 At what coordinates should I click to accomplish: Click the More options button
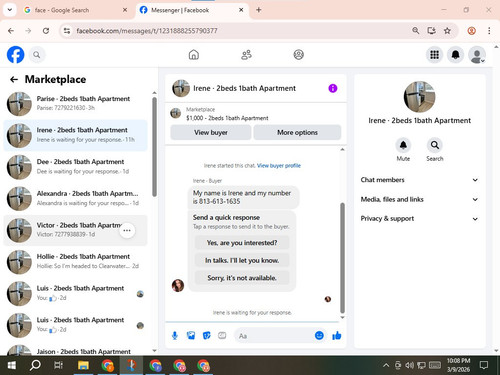297,132
